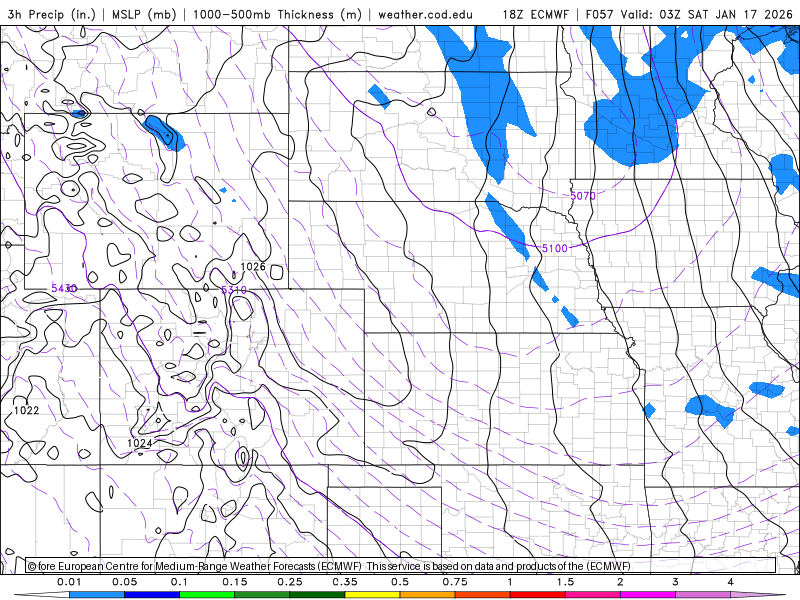Click the '1022' pressure contour label

(x=27, y=410)
